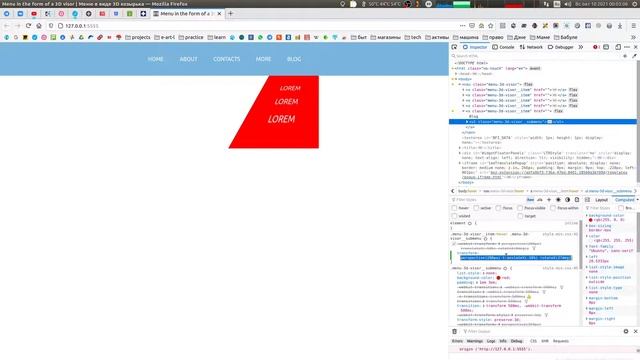Bookmark this page with the star icon
Screen dimensions: 640x360
click(x=491, y=26)
